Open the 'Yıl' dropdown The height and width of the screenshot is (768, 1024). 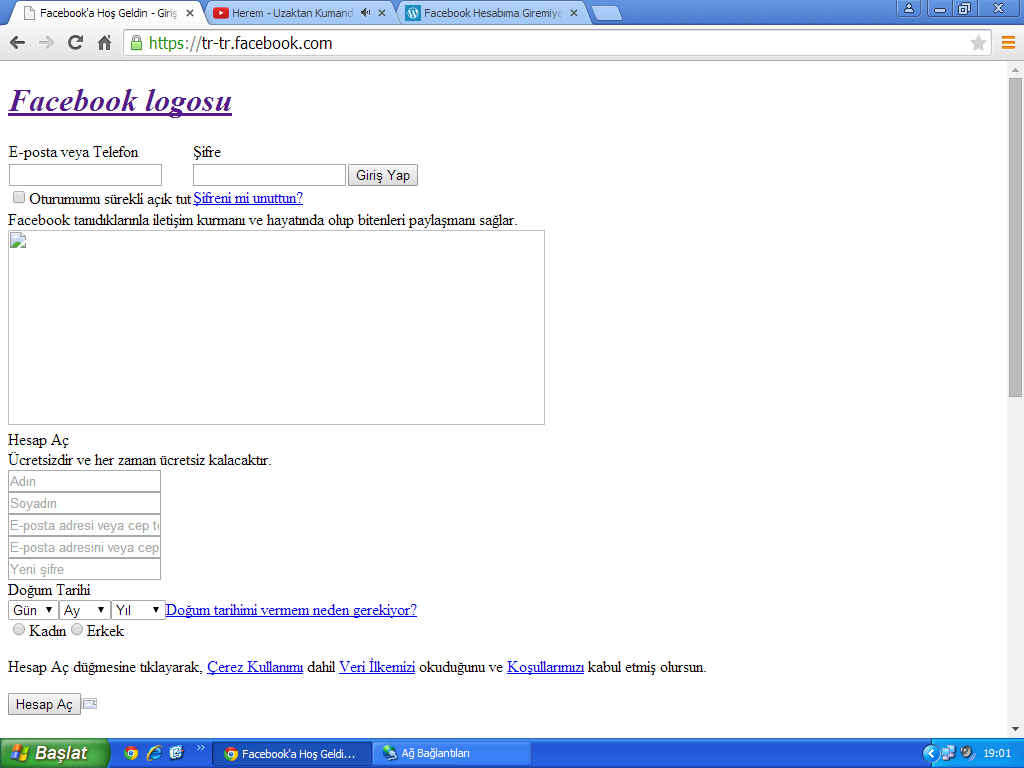tap(138, 609)
